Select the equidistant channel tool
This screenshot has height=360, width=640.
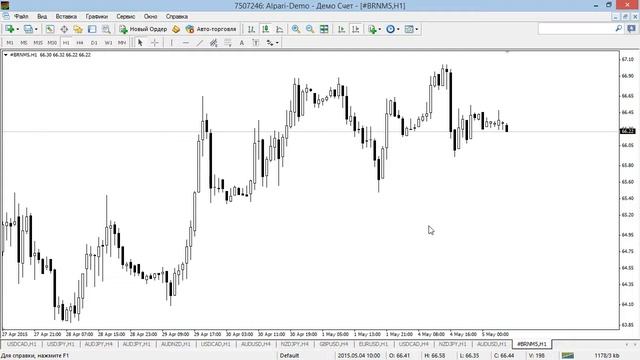[213, 42]
